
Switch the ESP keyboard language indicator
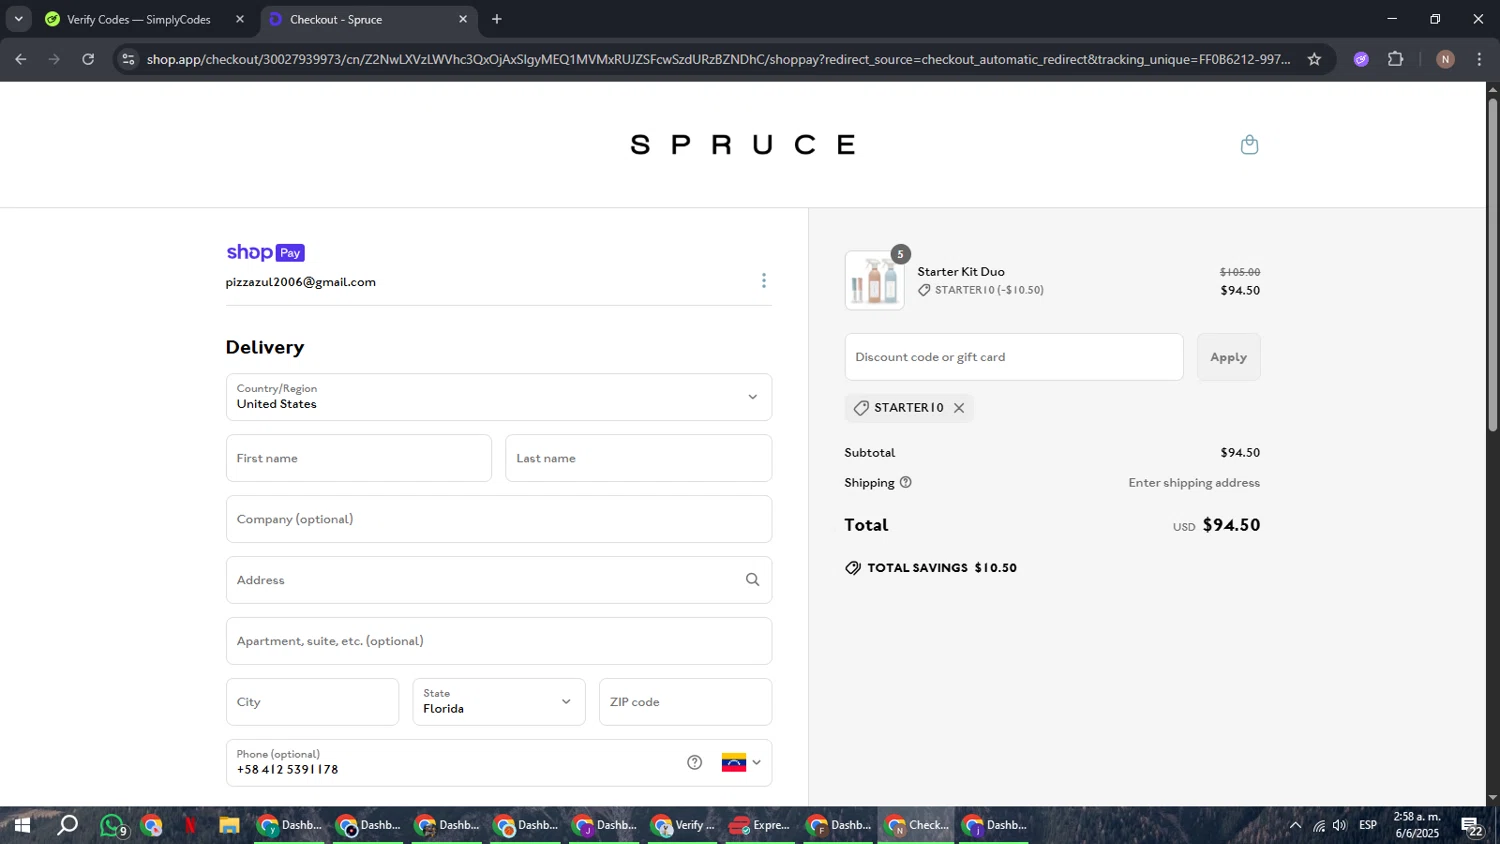(x=1367, y=825)
